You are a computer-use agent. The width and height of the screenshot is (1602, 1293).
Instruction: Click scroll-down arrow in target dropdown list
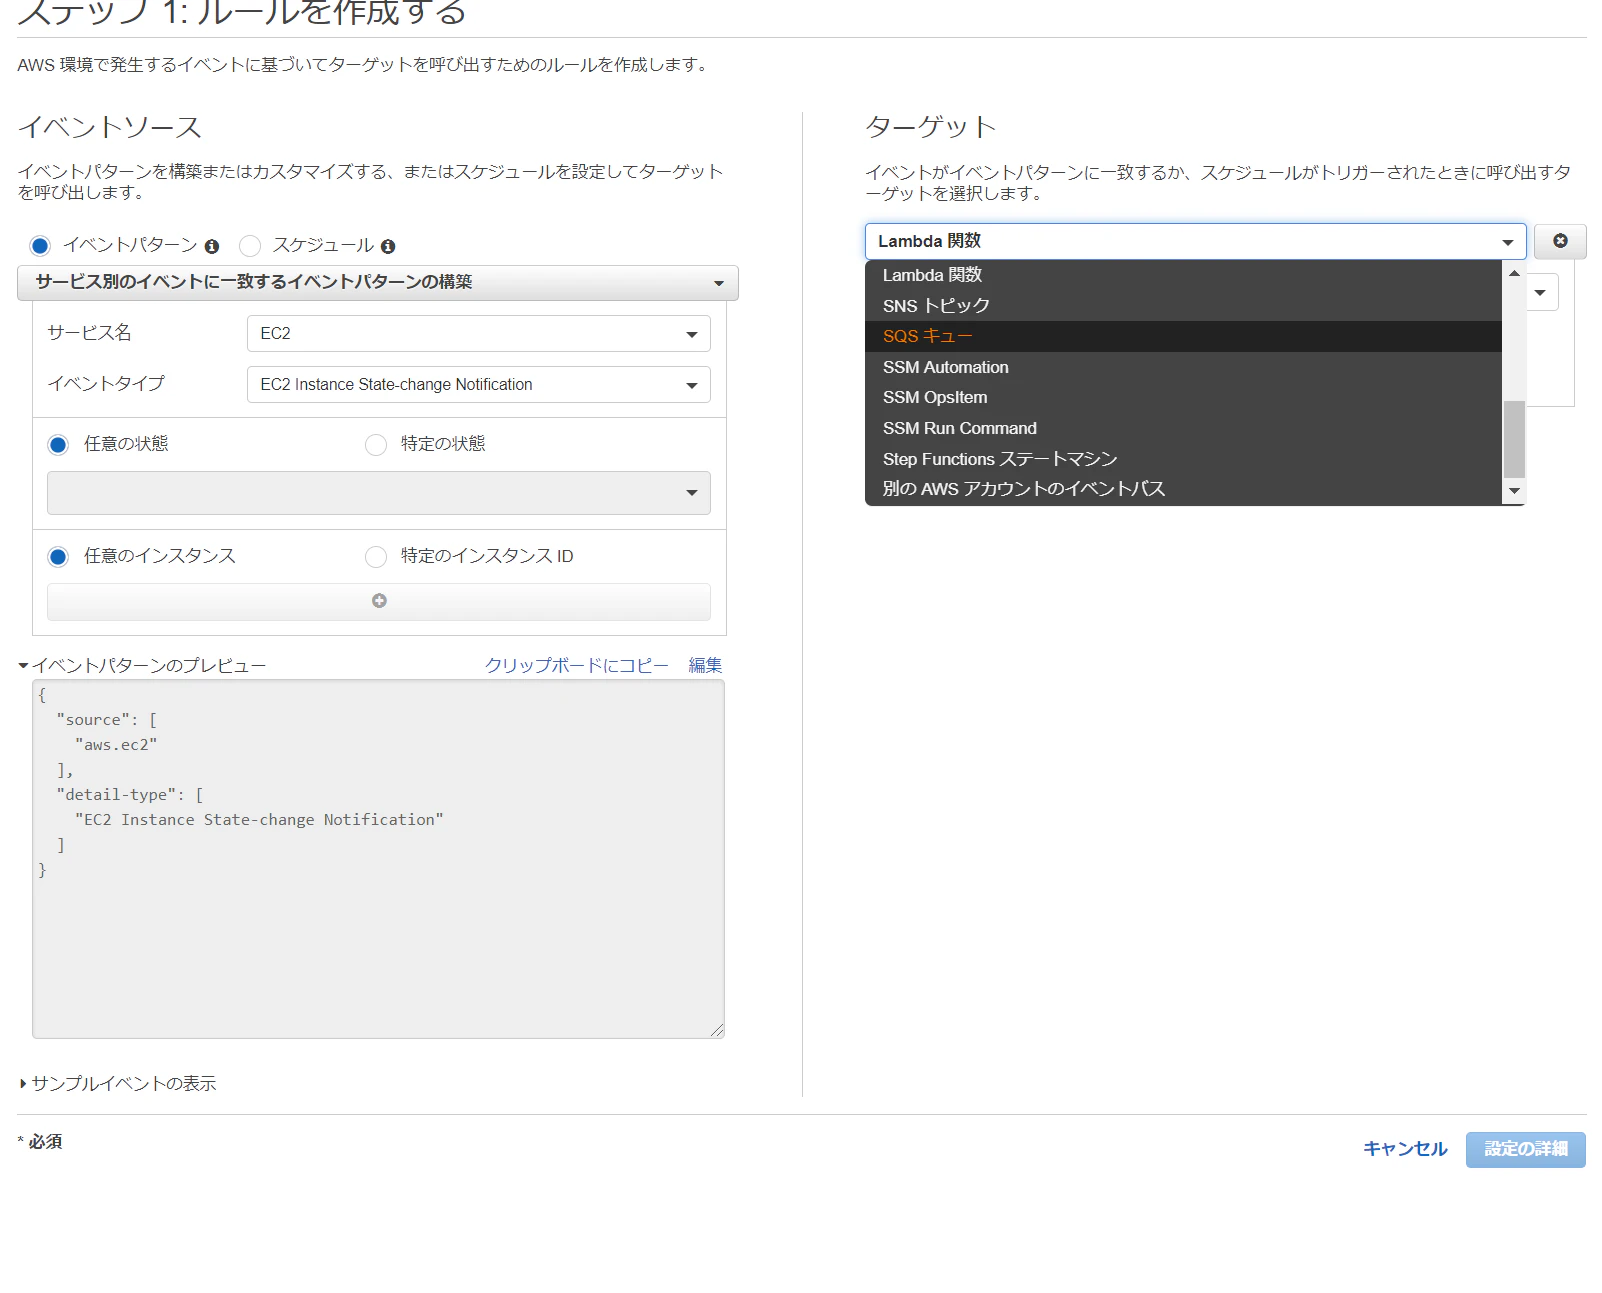1514,491
